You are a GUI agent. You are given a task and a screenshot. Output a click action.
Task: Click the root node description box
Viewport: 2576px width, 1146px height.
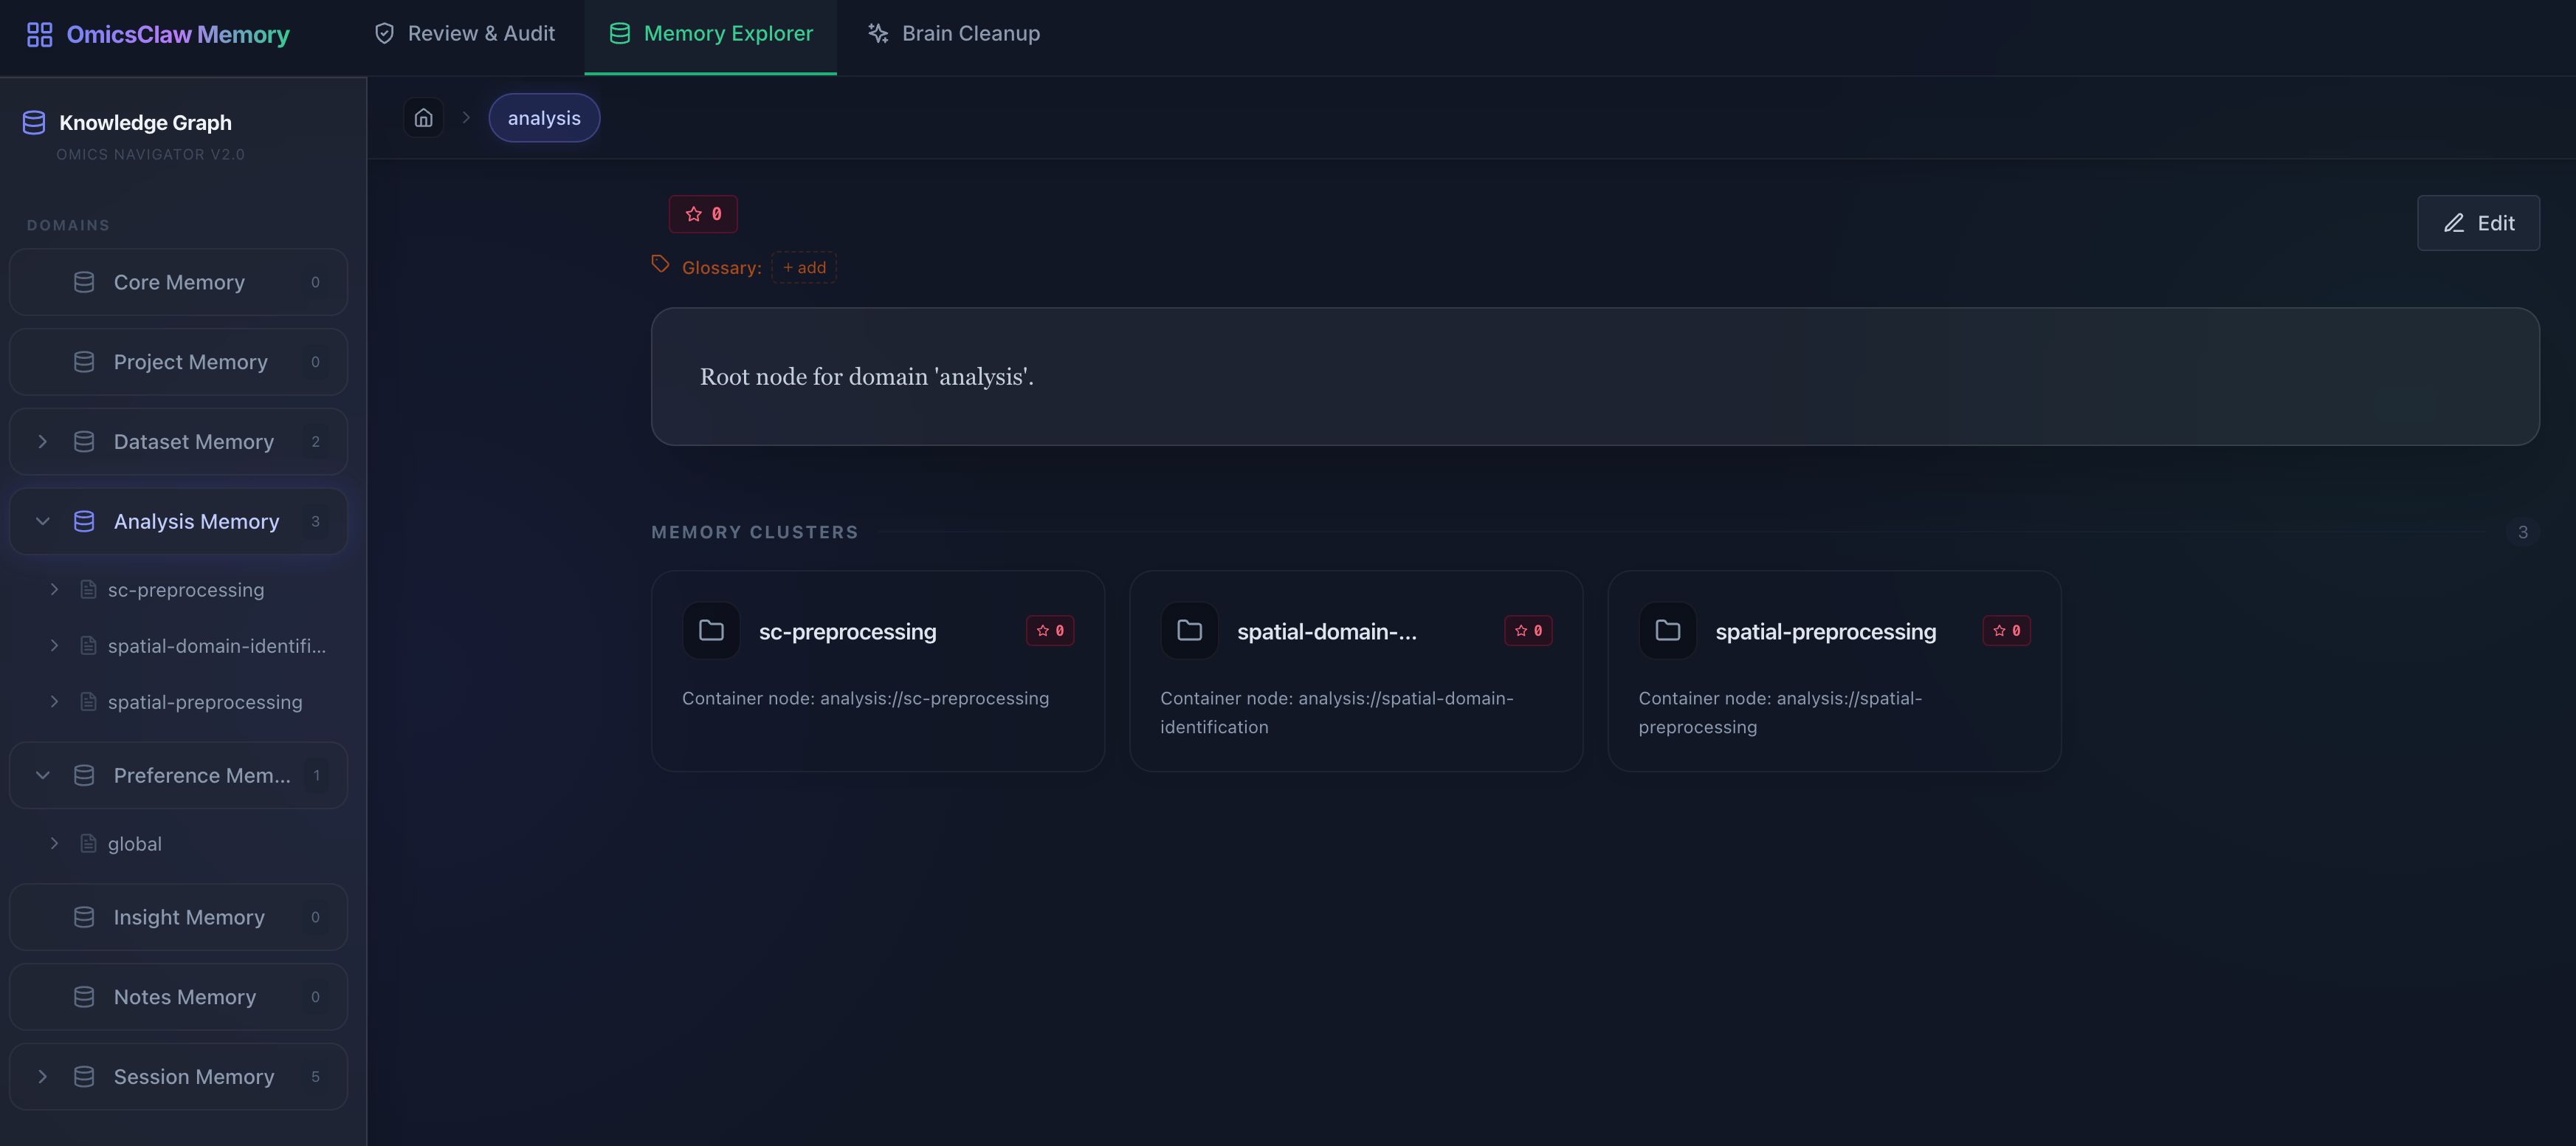(1595, 376)
